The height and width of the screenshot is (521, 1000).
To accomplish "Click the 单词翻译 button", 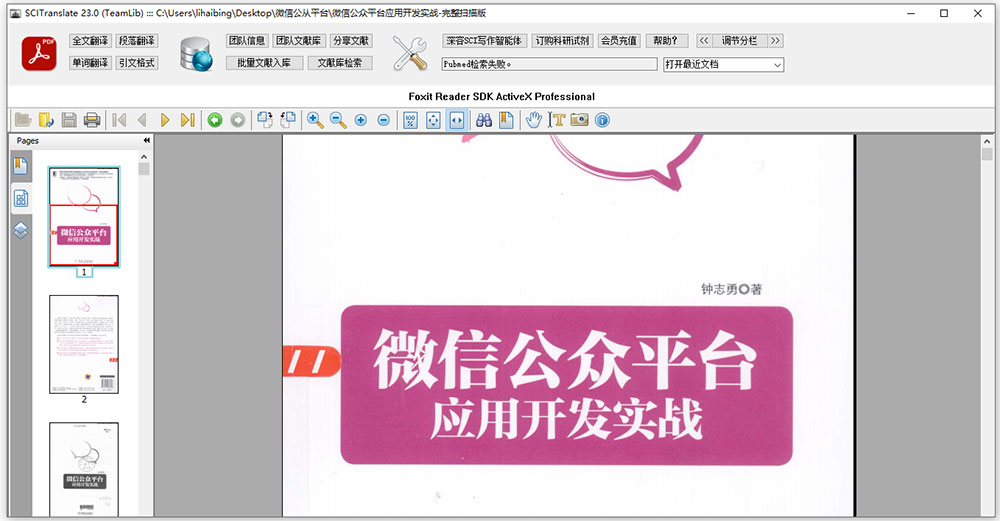I will 90,63.
